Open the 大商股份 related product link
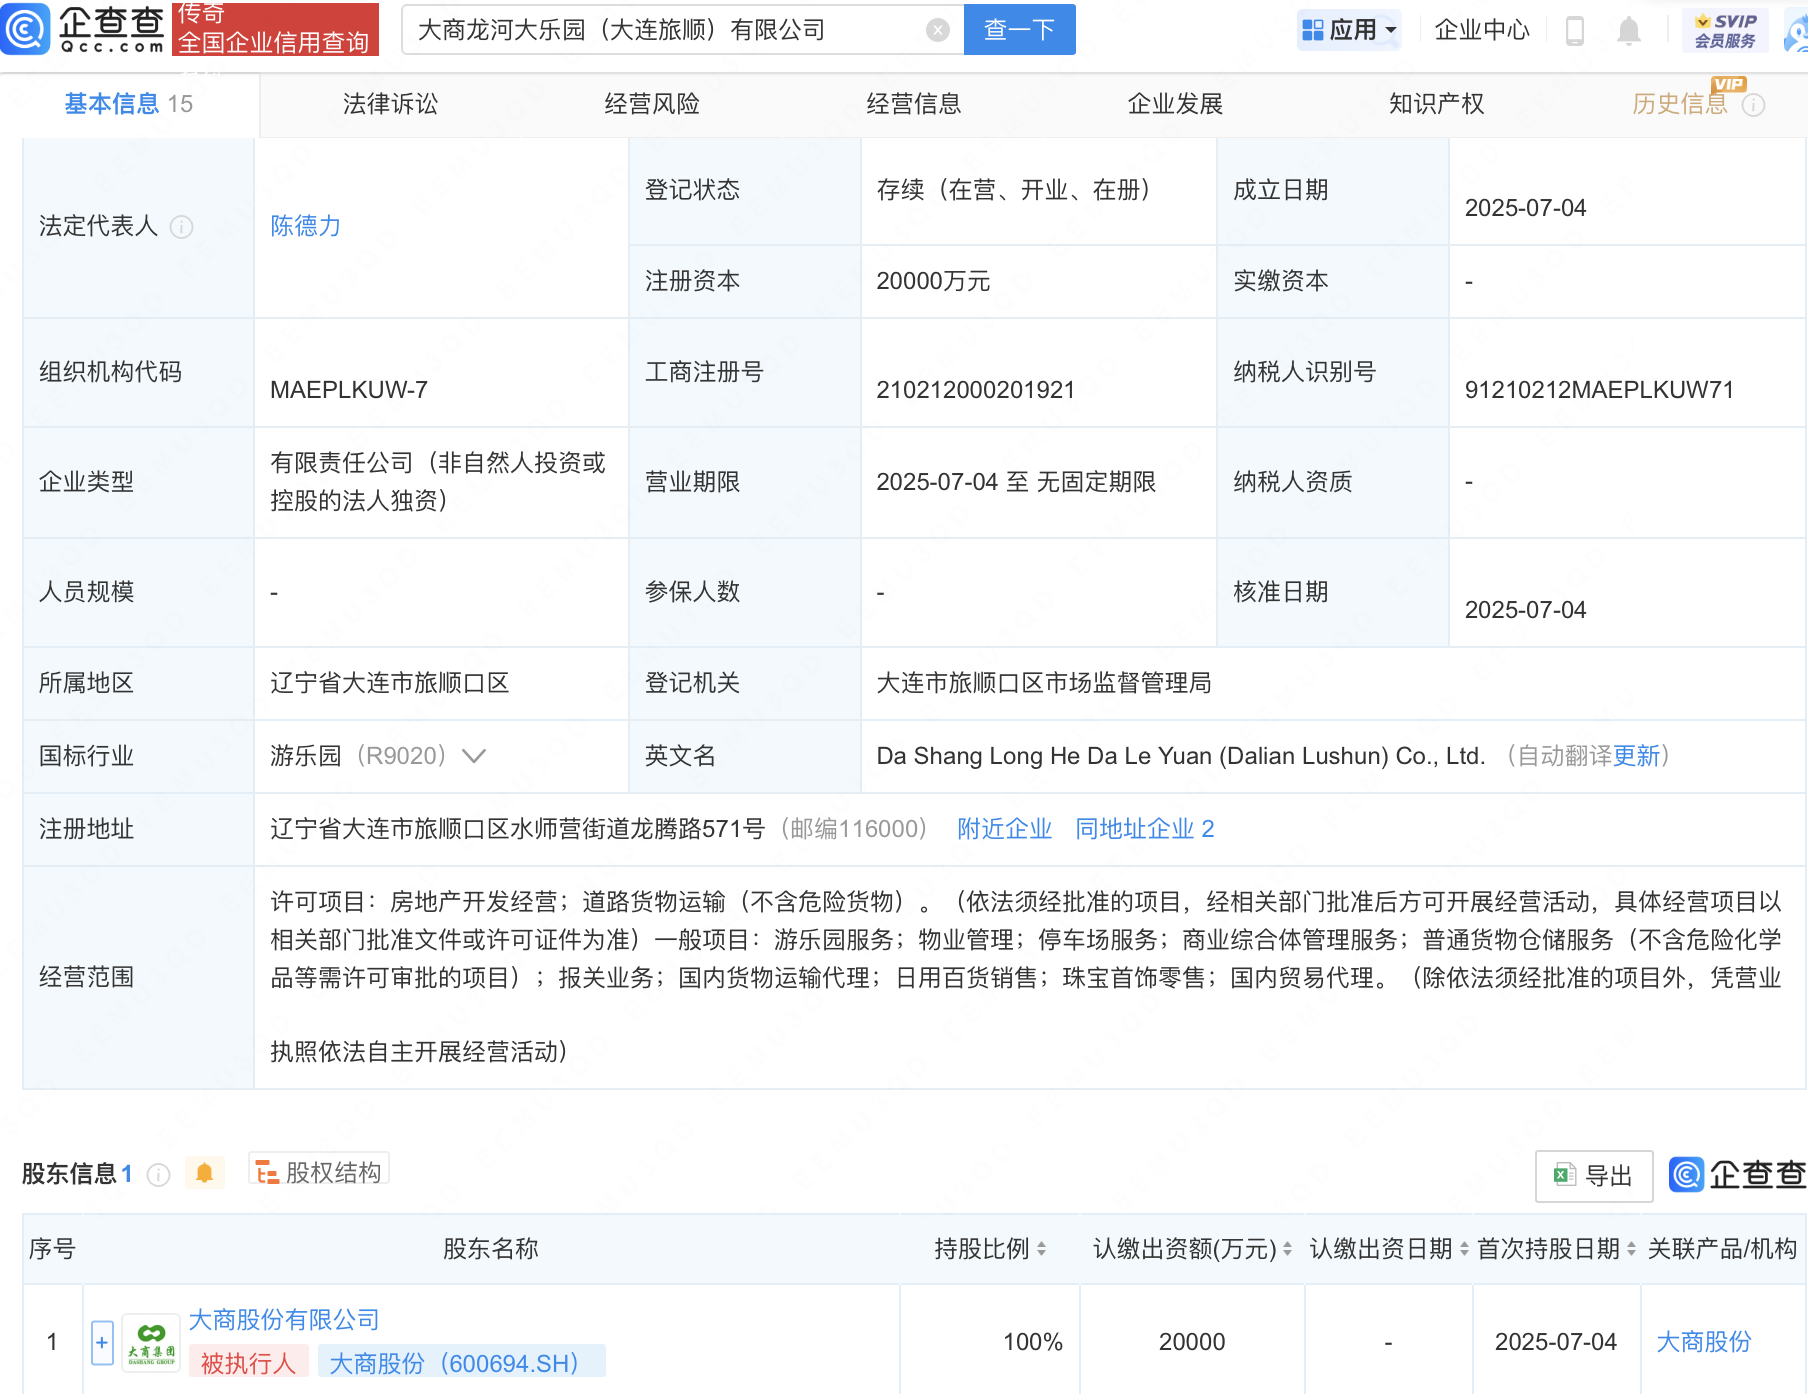 (1703, 1342)
